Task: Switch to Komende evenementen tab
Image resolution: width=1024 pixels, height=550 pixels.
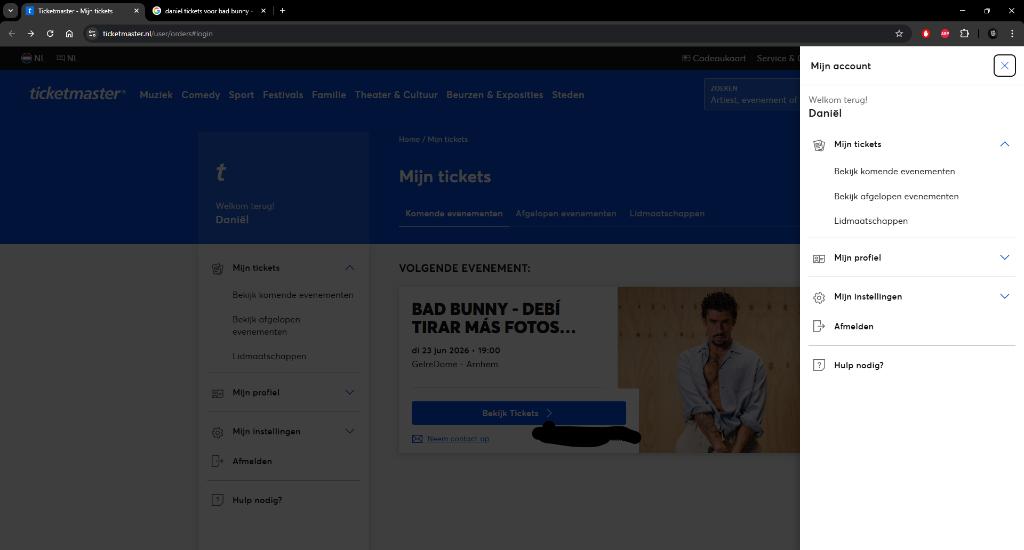Action: pos(454,214)
